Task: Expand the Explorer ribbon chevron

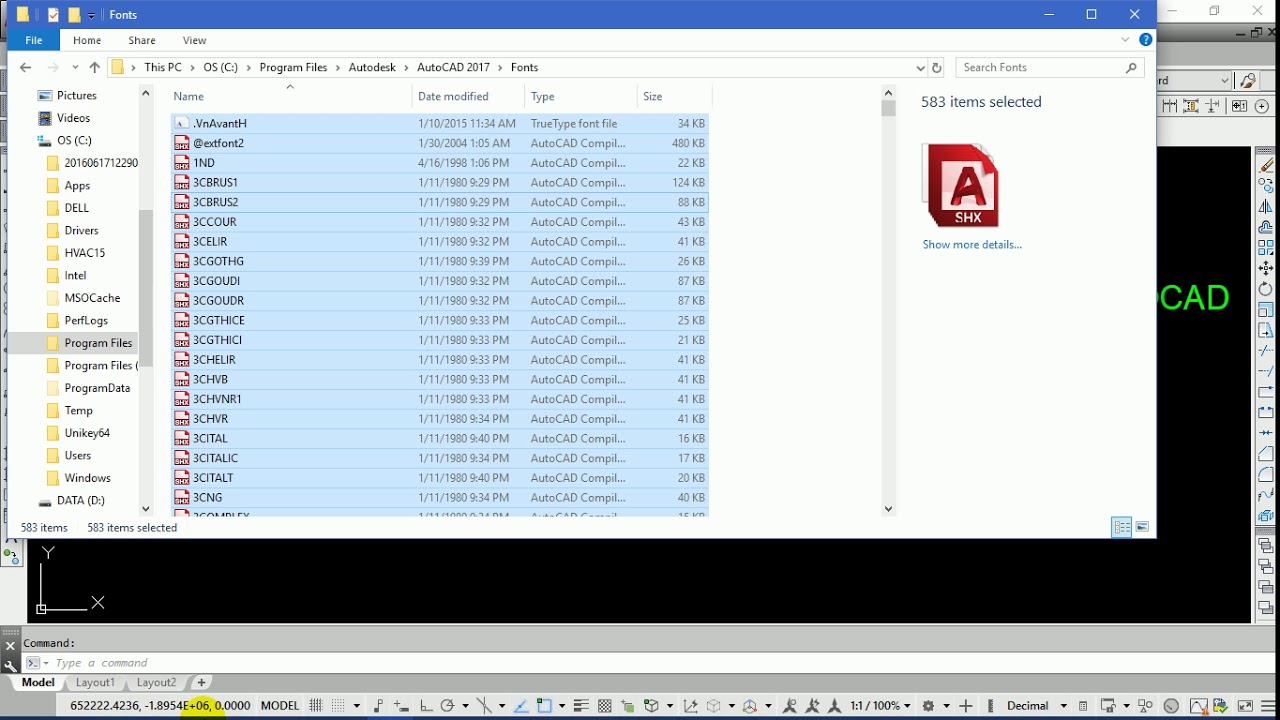Action: pos(1125,40)
